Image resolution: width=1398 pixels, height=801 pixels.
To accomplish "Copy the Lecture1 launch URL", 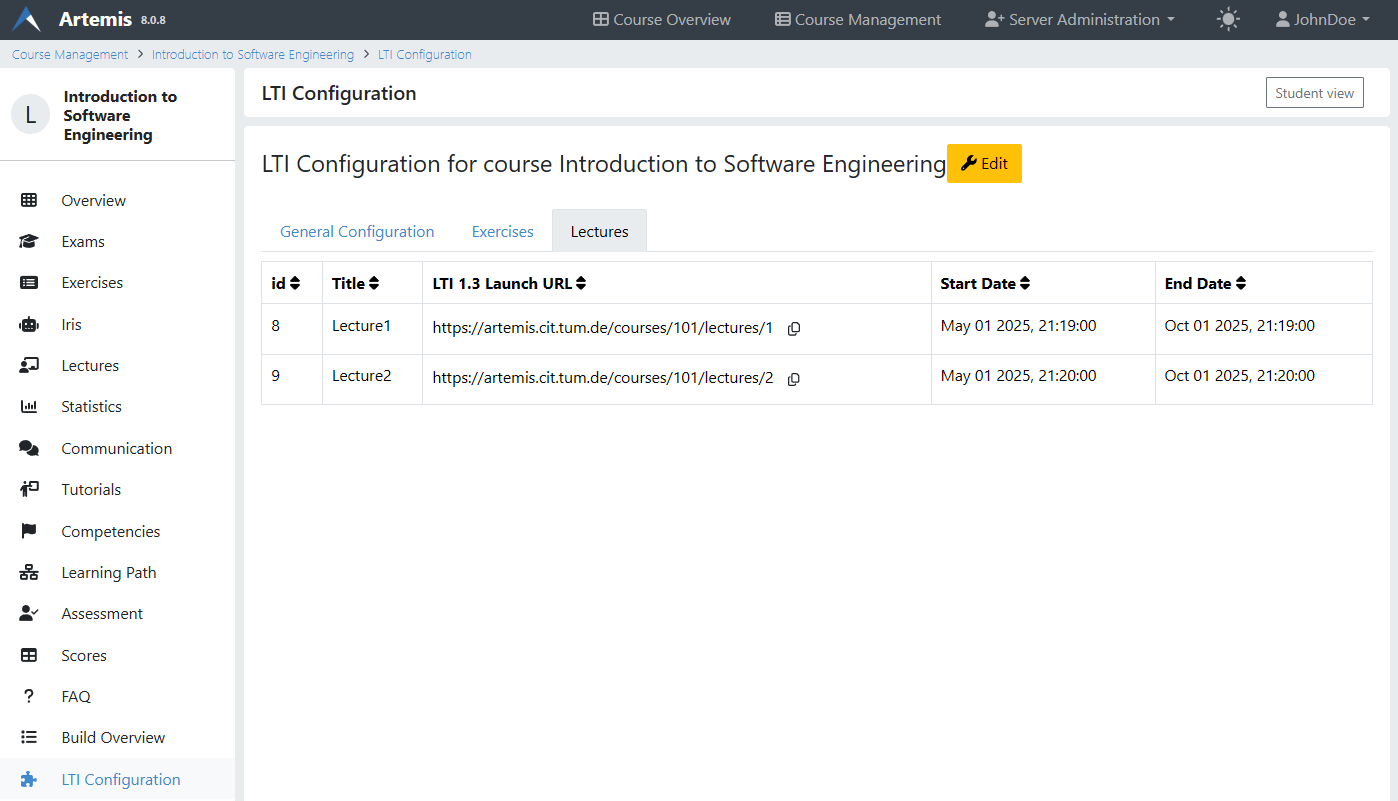I will pos(794,329).
